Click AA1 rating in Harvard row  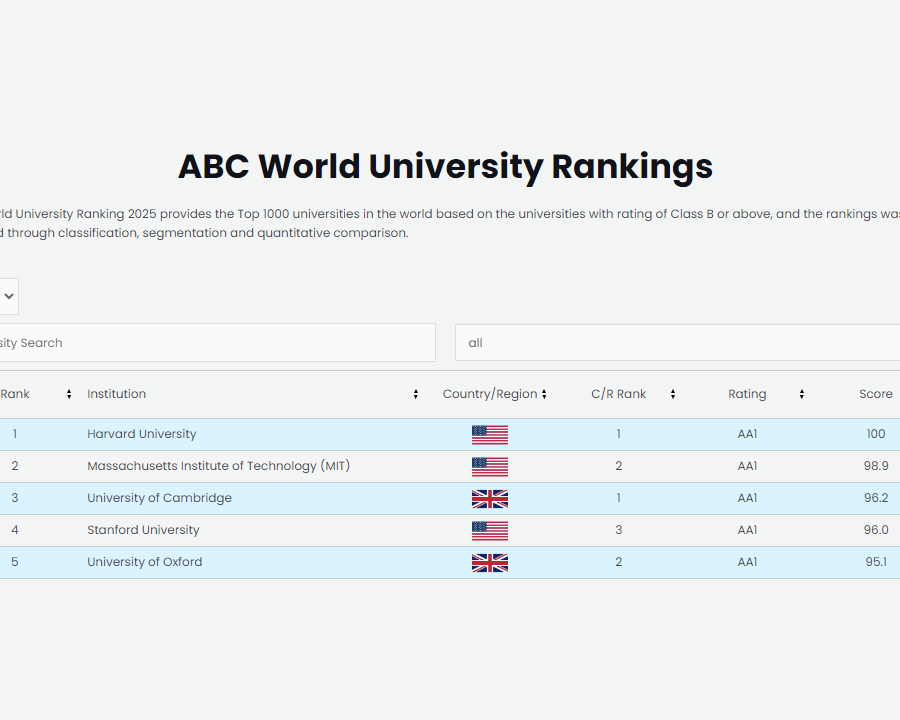click(x=747, y=434)
